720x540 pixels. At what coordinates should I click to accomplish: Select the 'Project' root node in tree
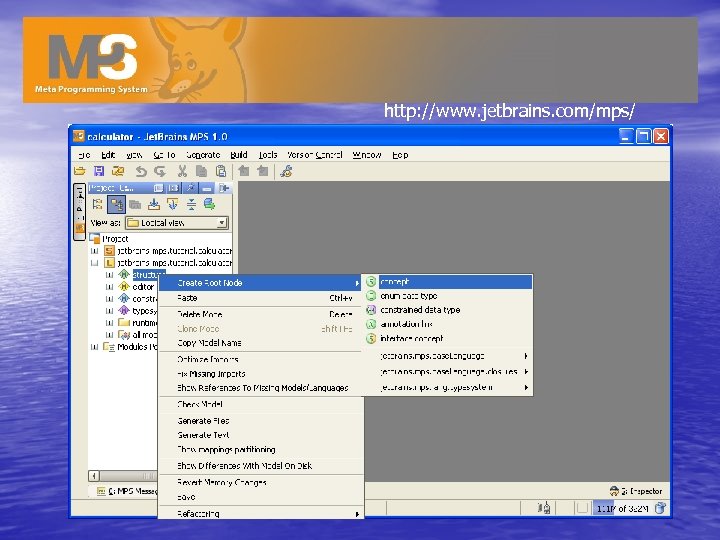click(x=115, y=239)
